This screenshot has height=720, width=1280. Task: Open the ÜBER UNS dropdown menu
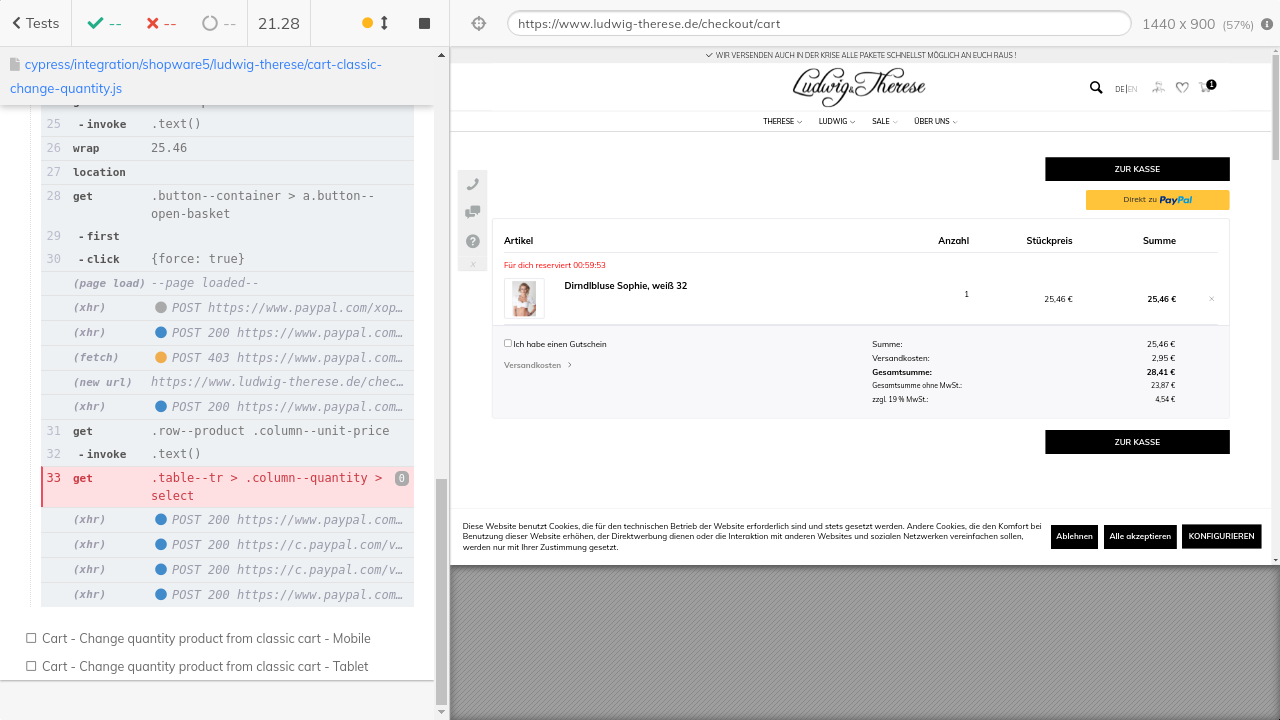[x=935, y=121]
